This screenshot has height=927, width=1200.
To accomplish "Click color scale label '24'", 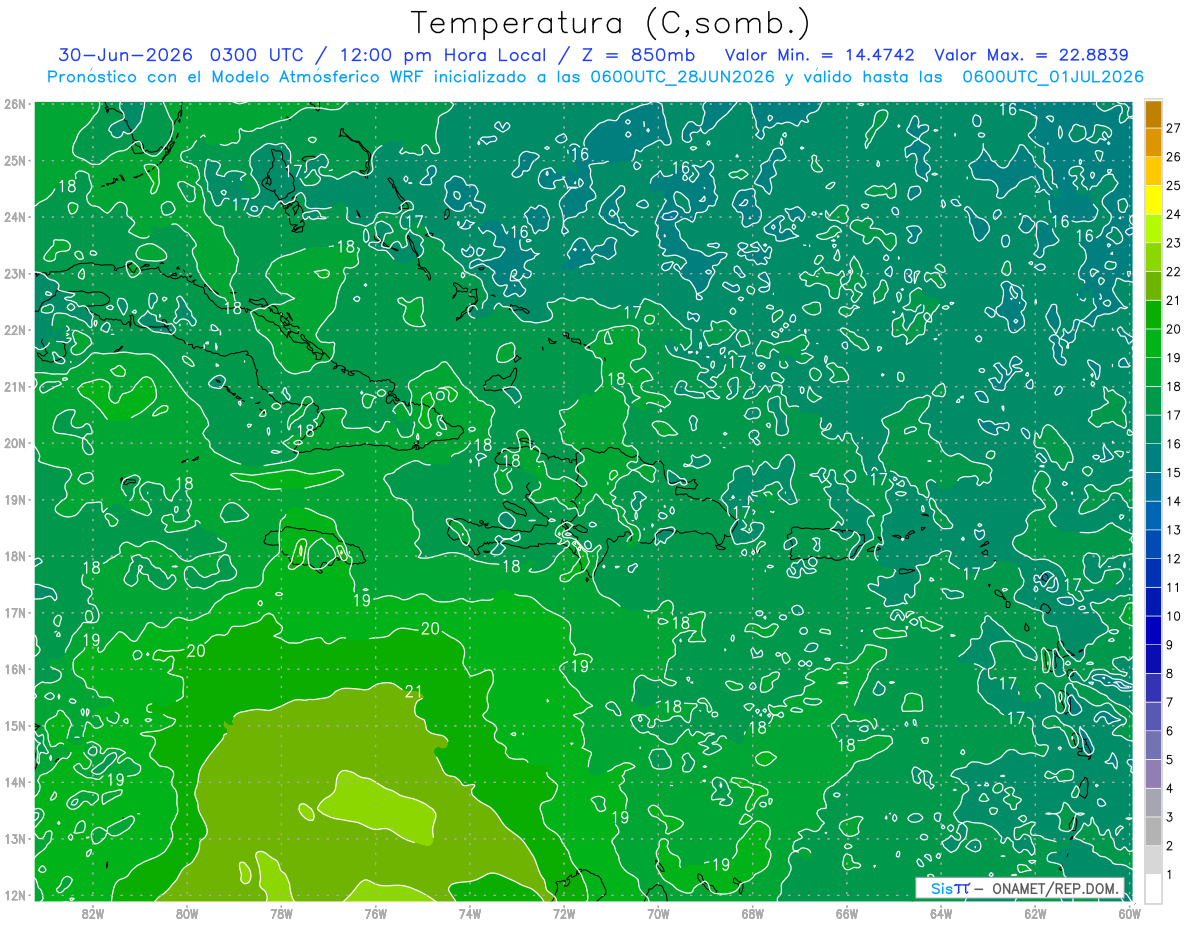I will pyautogui.click(x=1173, y=214).
